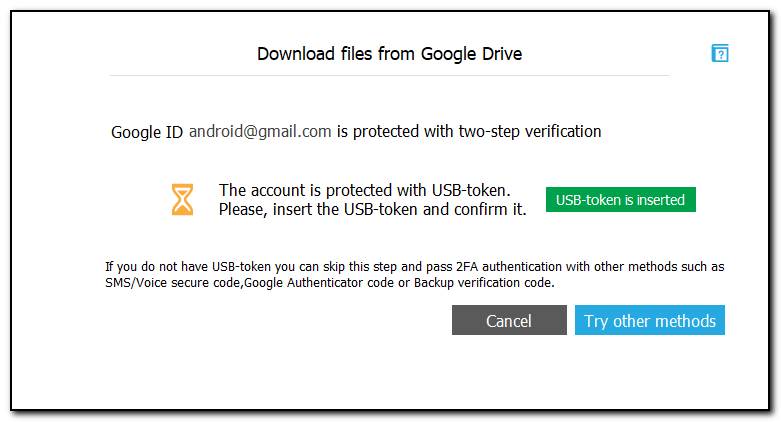Click 'is protected with two-step verification' text
The width and height of the screenshot is (781, 422).
click(469, 131)
